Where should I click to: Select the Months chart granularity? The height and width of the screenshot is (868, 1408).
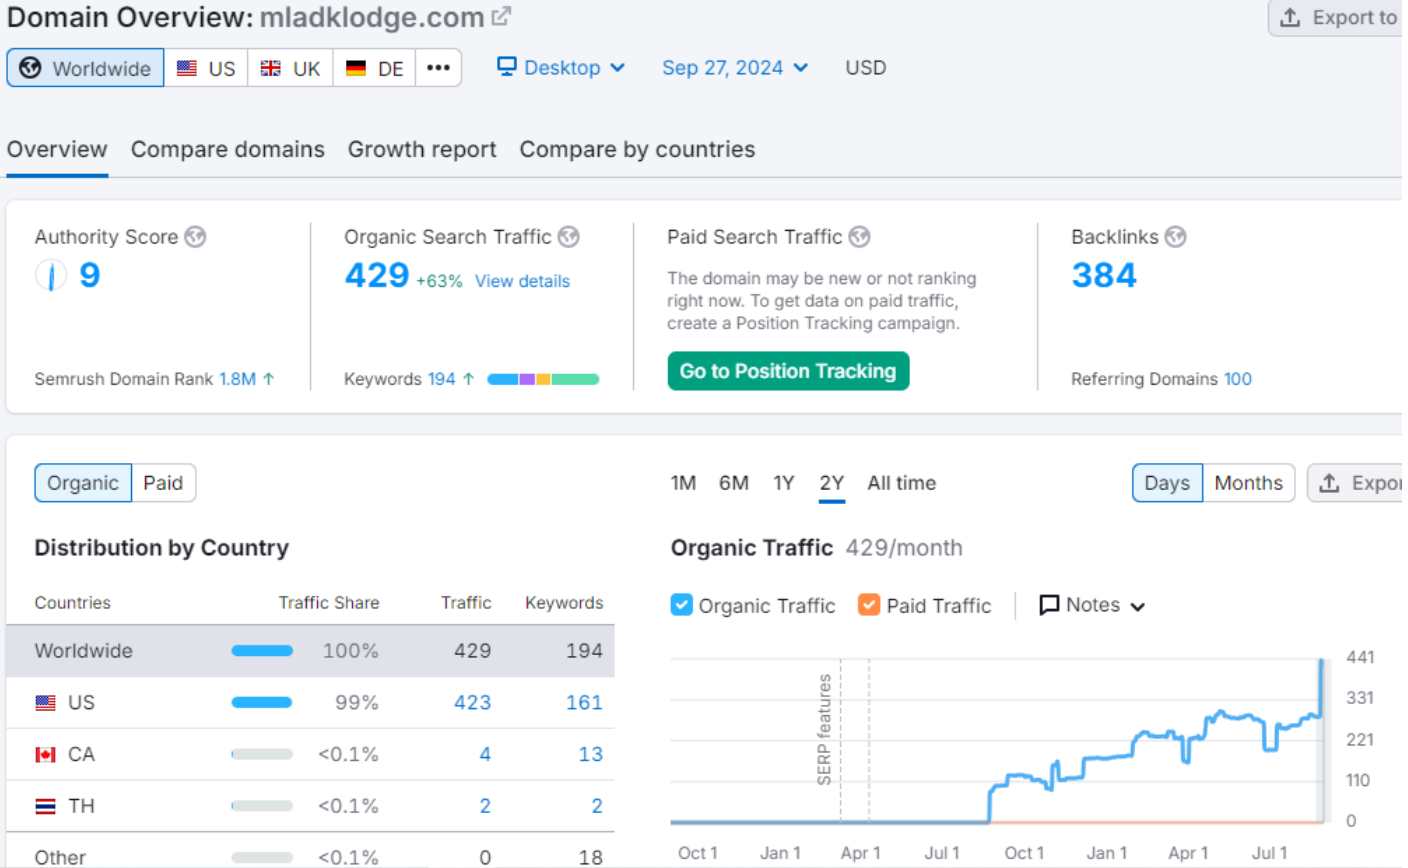1248,483
